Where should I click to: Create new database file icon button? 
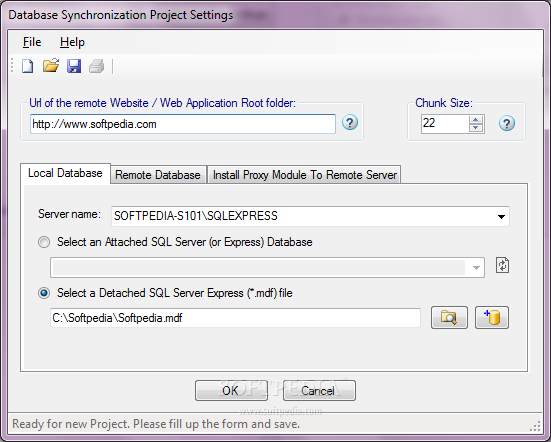[492, 318]
